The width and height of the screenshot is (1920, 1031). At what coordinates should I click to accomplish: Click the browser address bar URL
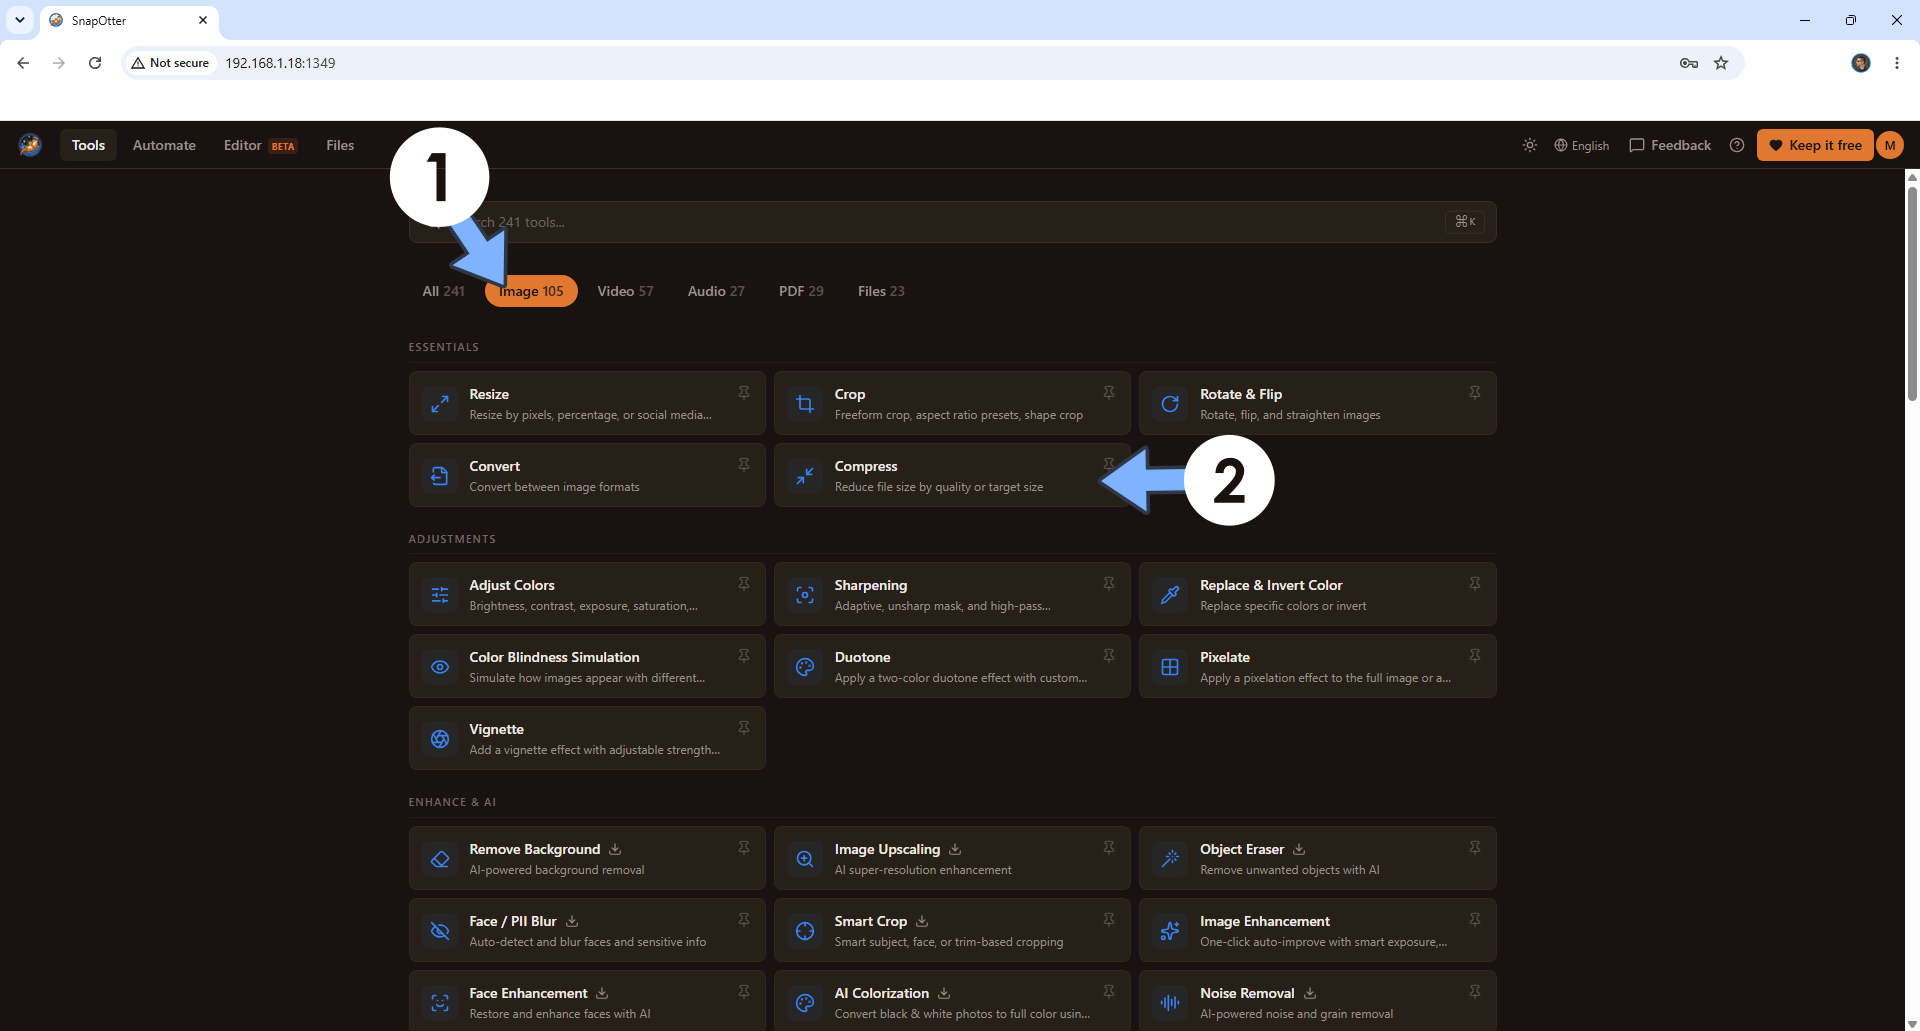(280, 63)
